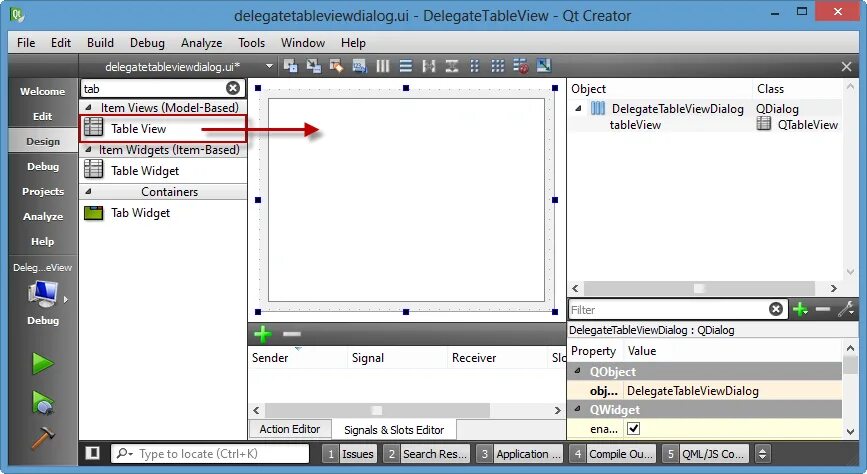The height and width of the screenshot is (474, 867).
Task: Open property editor wrench settings
Action: 847,309
